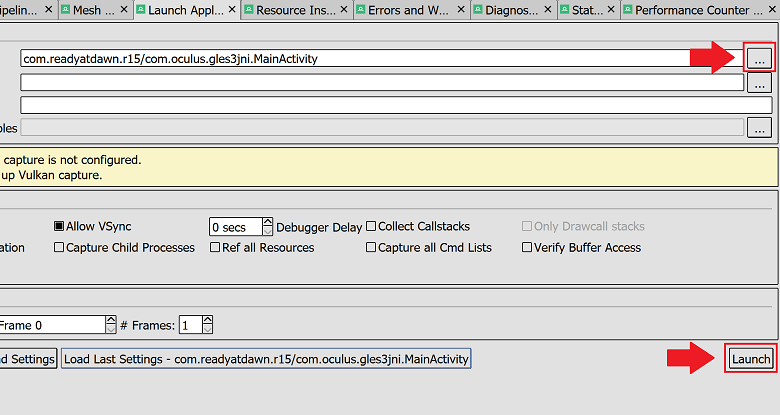Close the Launch Application tab
Image resolution: width=780 pixels, height=415 pixels.
coord(232,11)
